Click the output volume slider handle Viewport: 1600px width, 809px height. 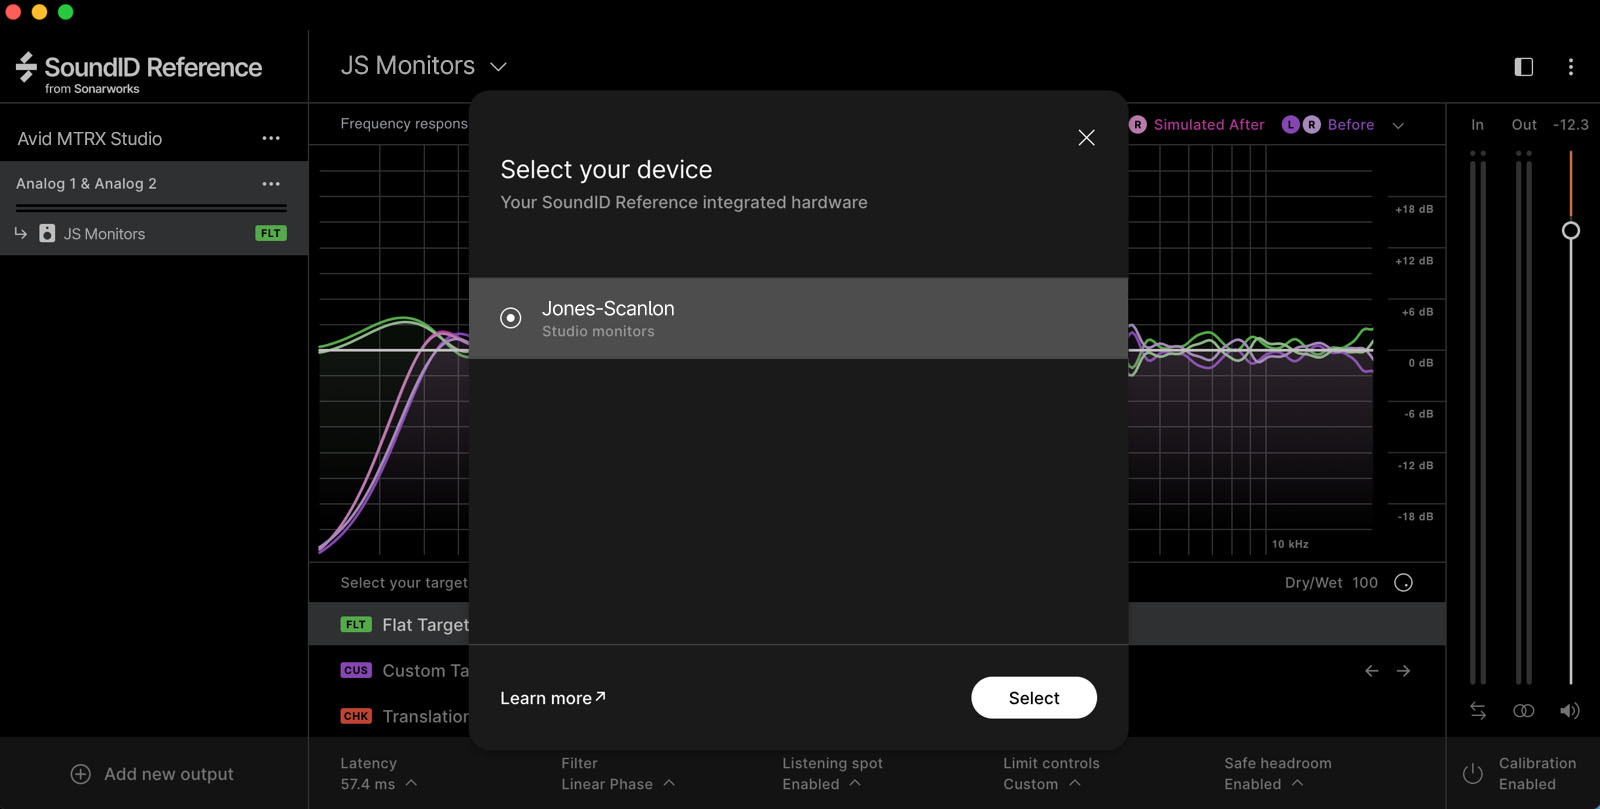(1571, 231)
